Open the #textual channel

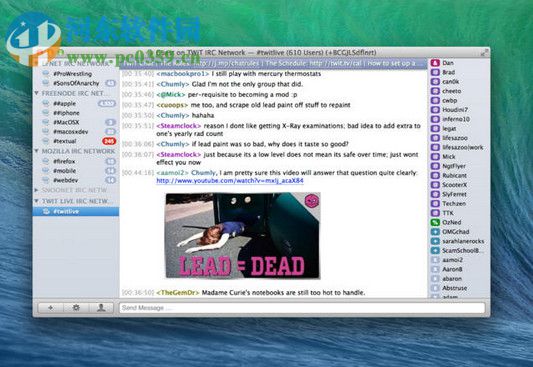point(65,141)
